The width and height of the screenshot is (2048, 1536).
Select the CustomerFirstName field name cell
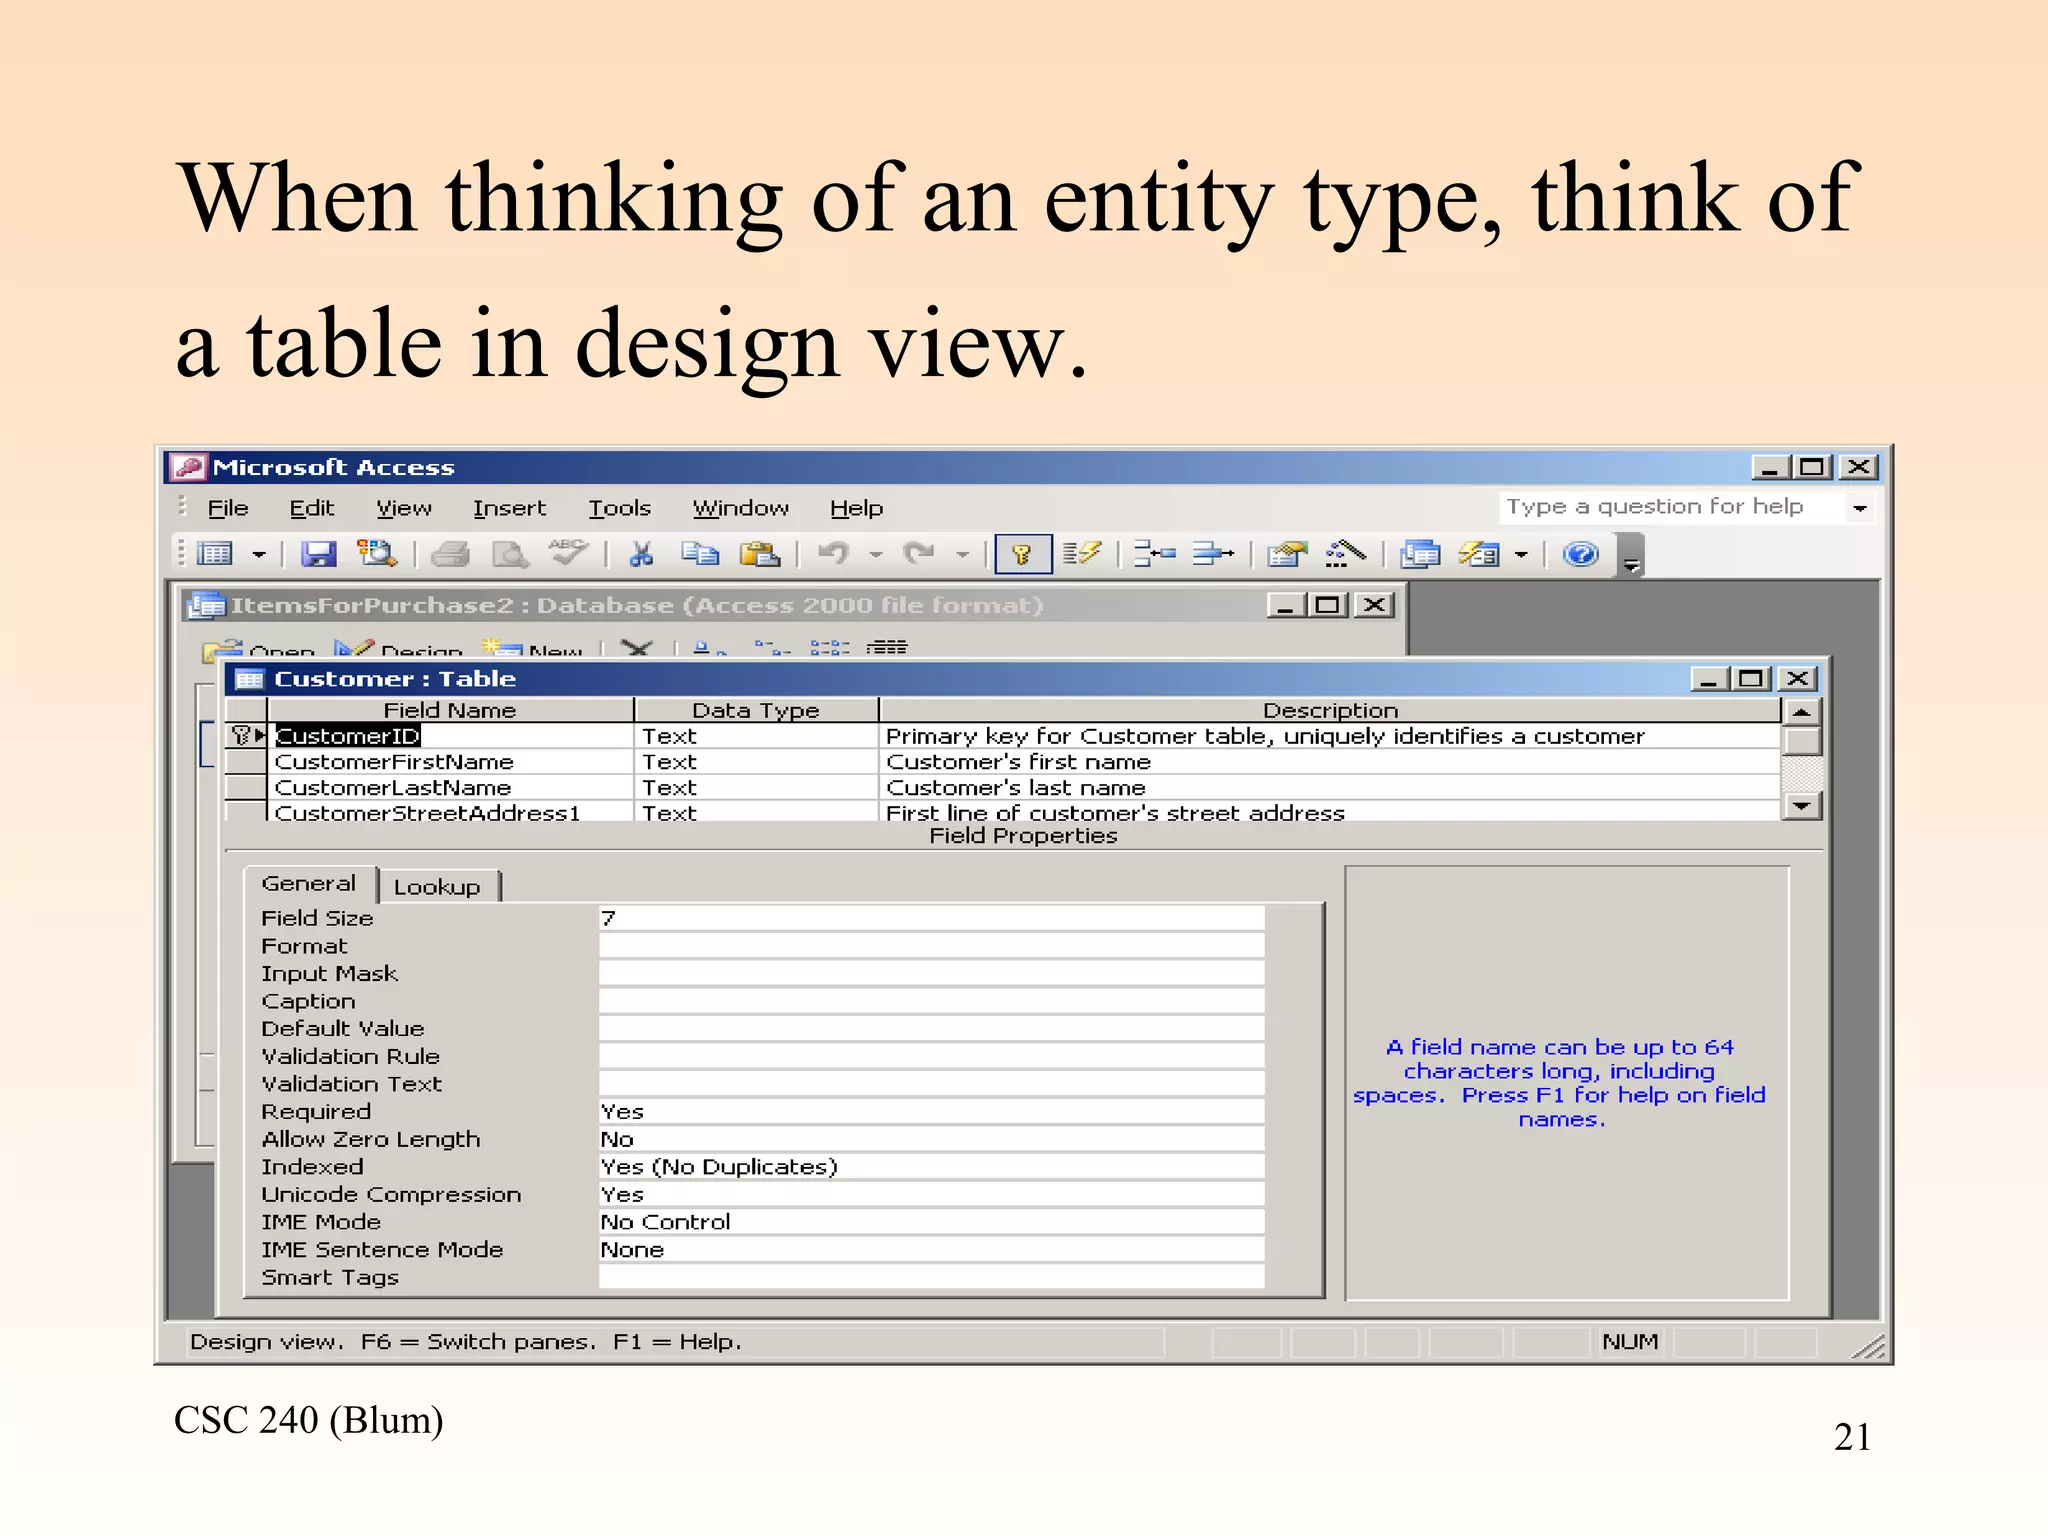point(452,762)
